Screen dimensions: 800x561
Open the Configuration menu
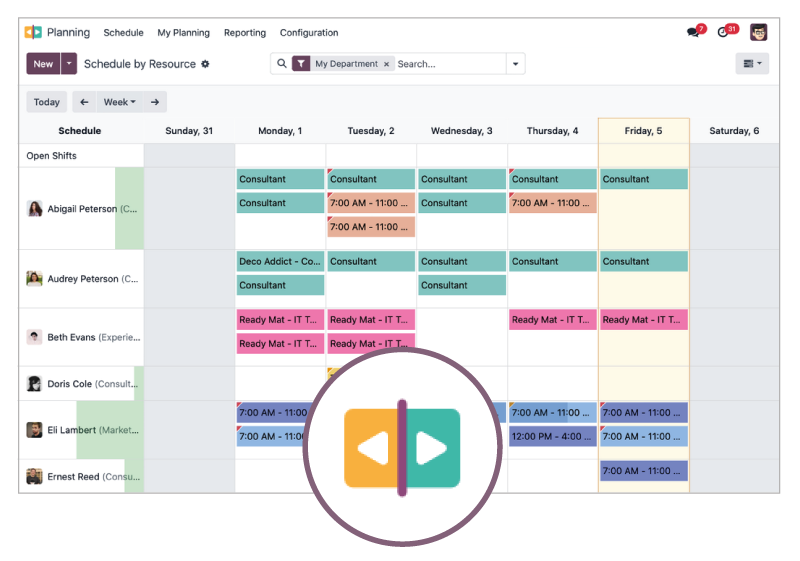tap(309, 33)
